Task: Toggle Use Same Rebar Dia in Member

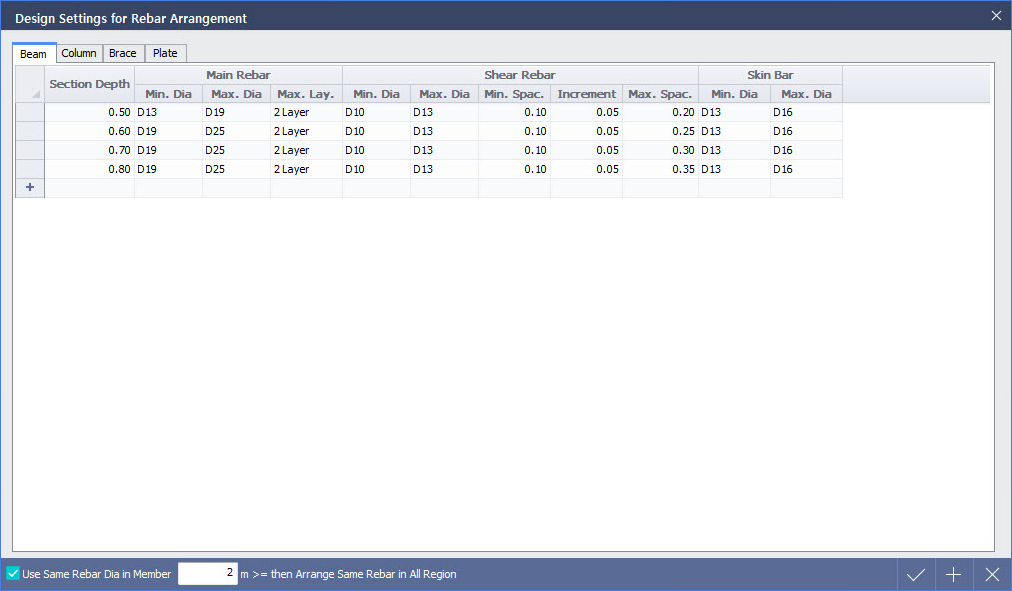Action: coord(14,574)
